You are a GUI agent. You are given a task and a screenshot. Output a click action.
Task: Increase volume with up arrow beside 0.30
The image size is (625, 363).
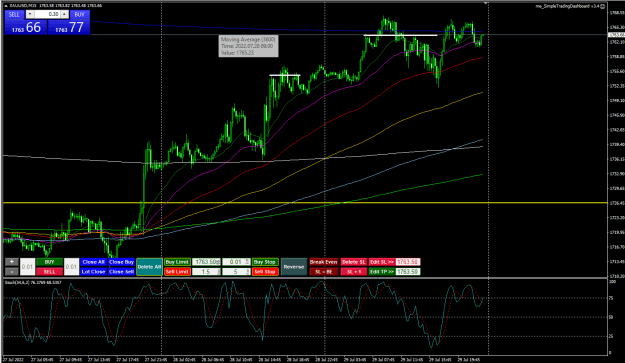tap(64, 14)
